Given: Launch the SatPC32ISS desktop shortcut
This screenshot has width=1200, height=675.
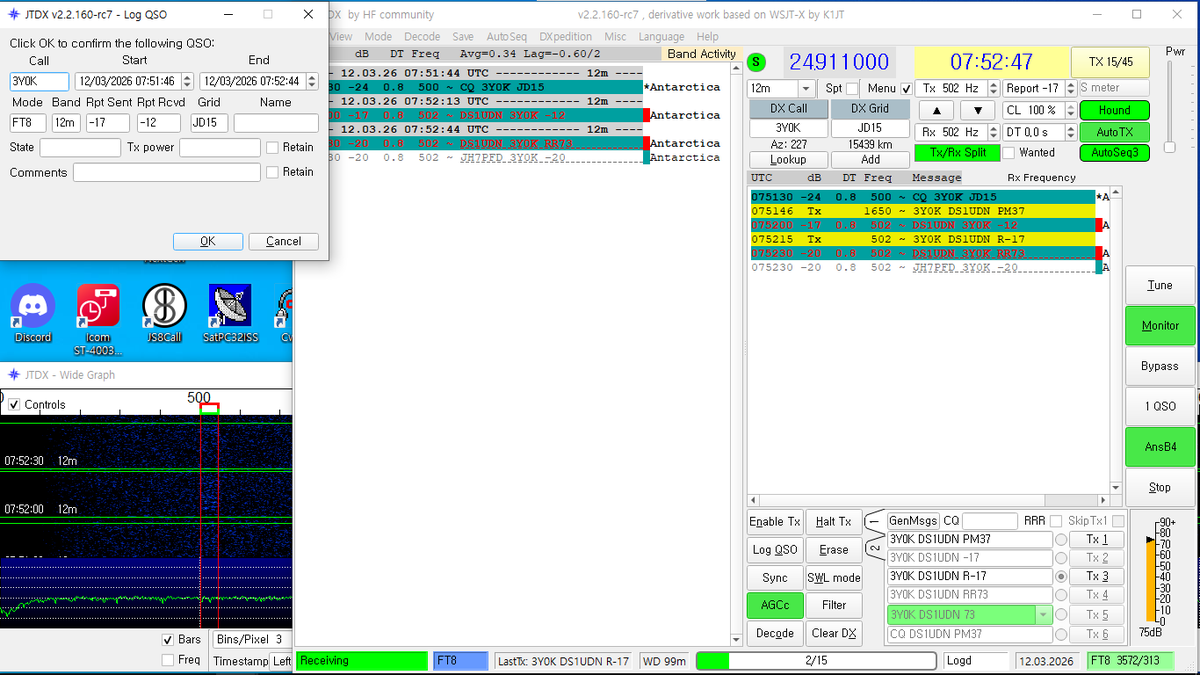Looking at the screenshot, I should (230, 314).
